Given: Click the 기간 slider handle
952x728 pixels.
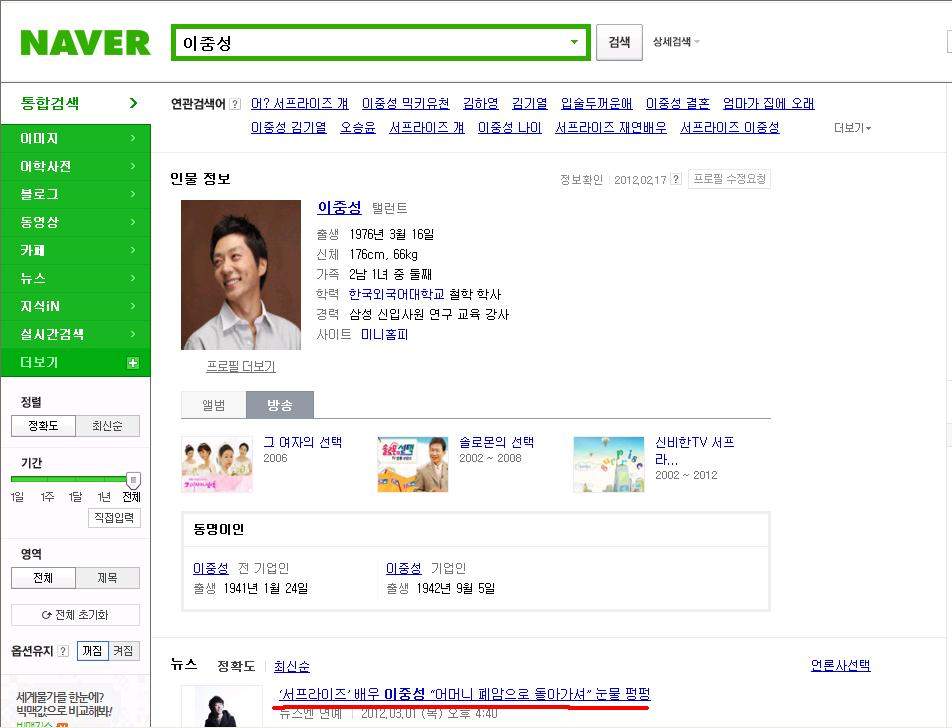Looking at the screenshot, I should [x=133, y=480].
